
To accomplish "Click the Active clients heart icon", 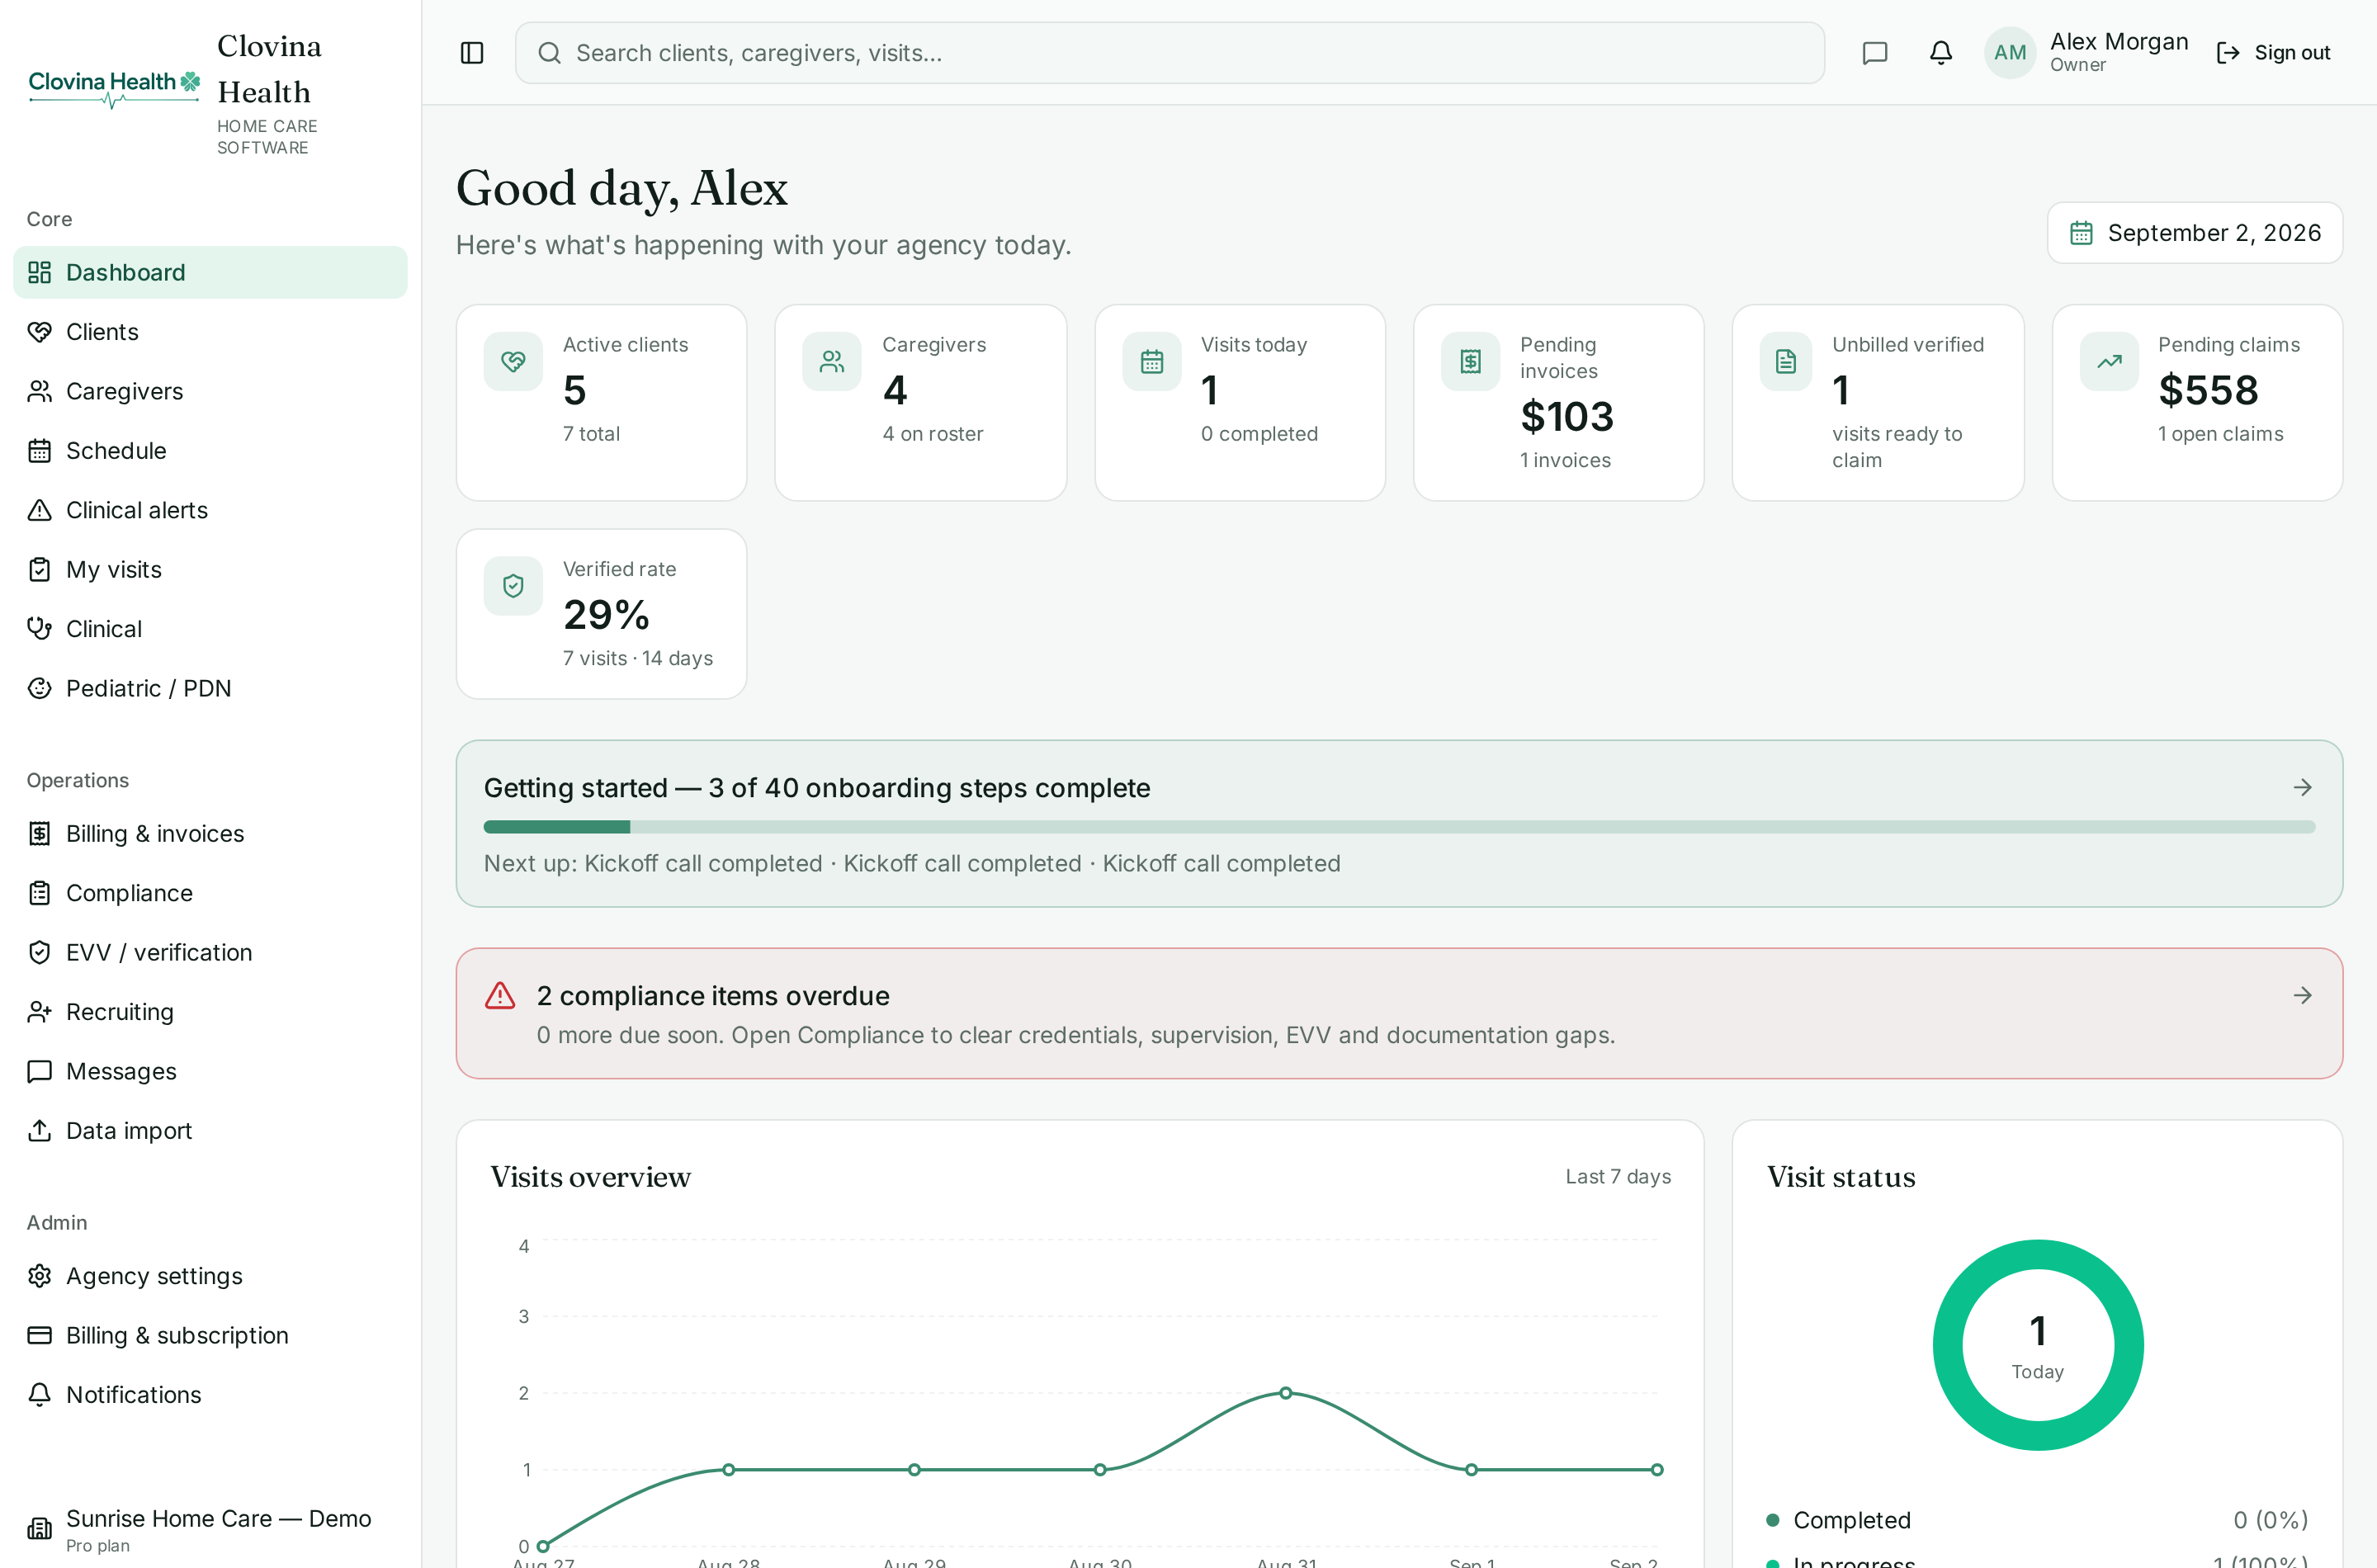I will [513, 361].
